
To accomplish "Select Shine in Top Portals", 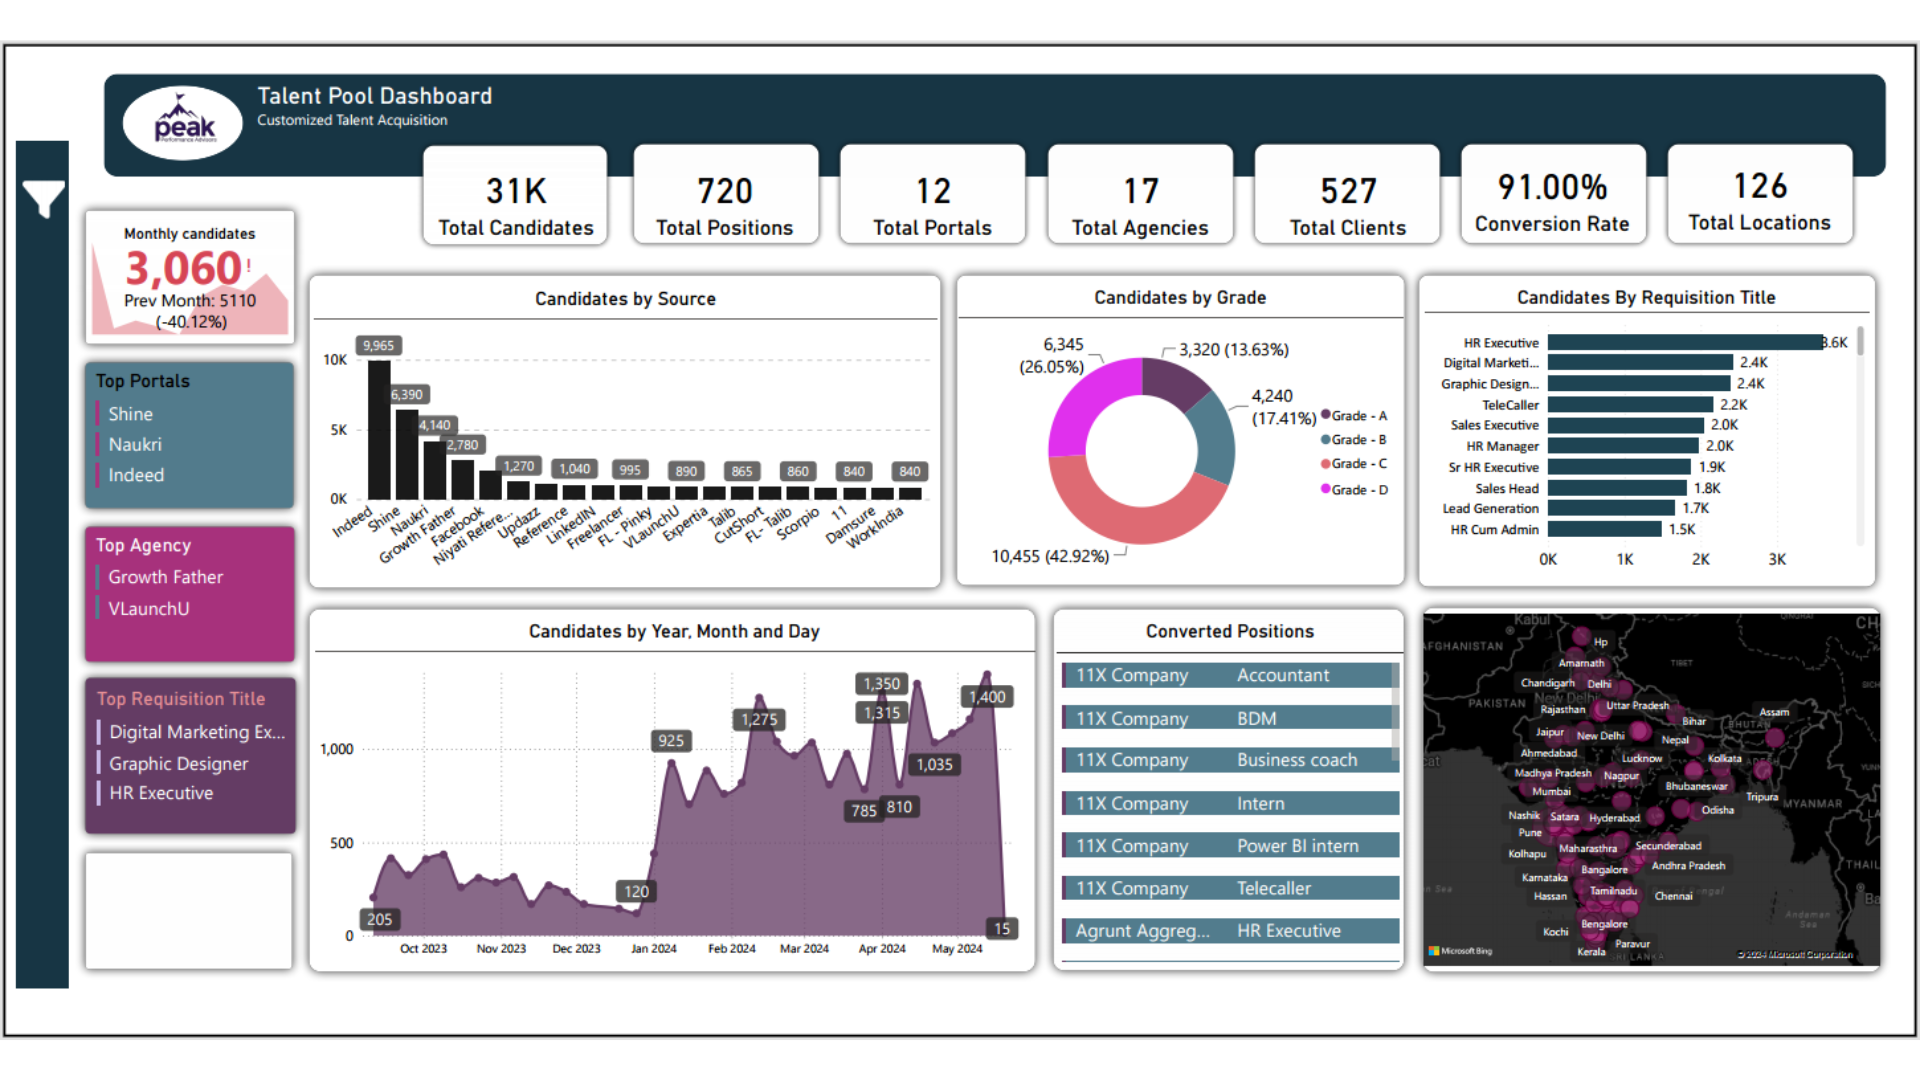I will 131,414.
